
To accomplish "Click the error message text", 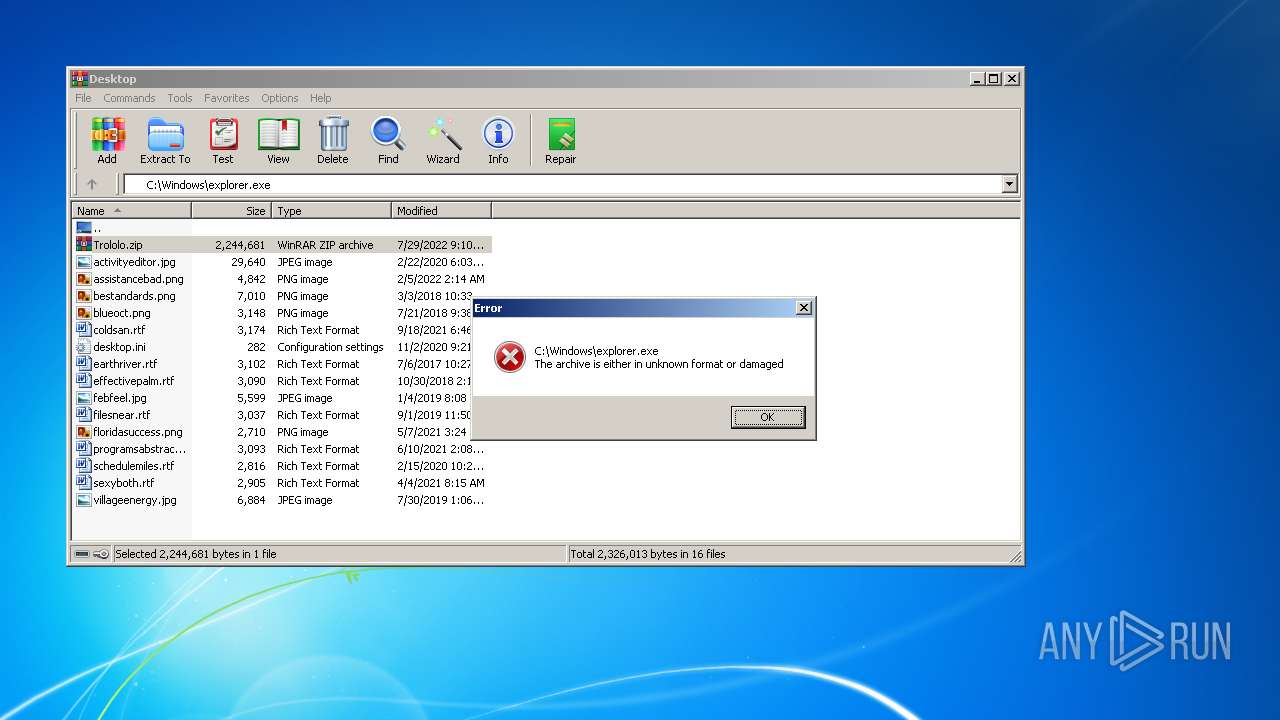I will 659,358.
